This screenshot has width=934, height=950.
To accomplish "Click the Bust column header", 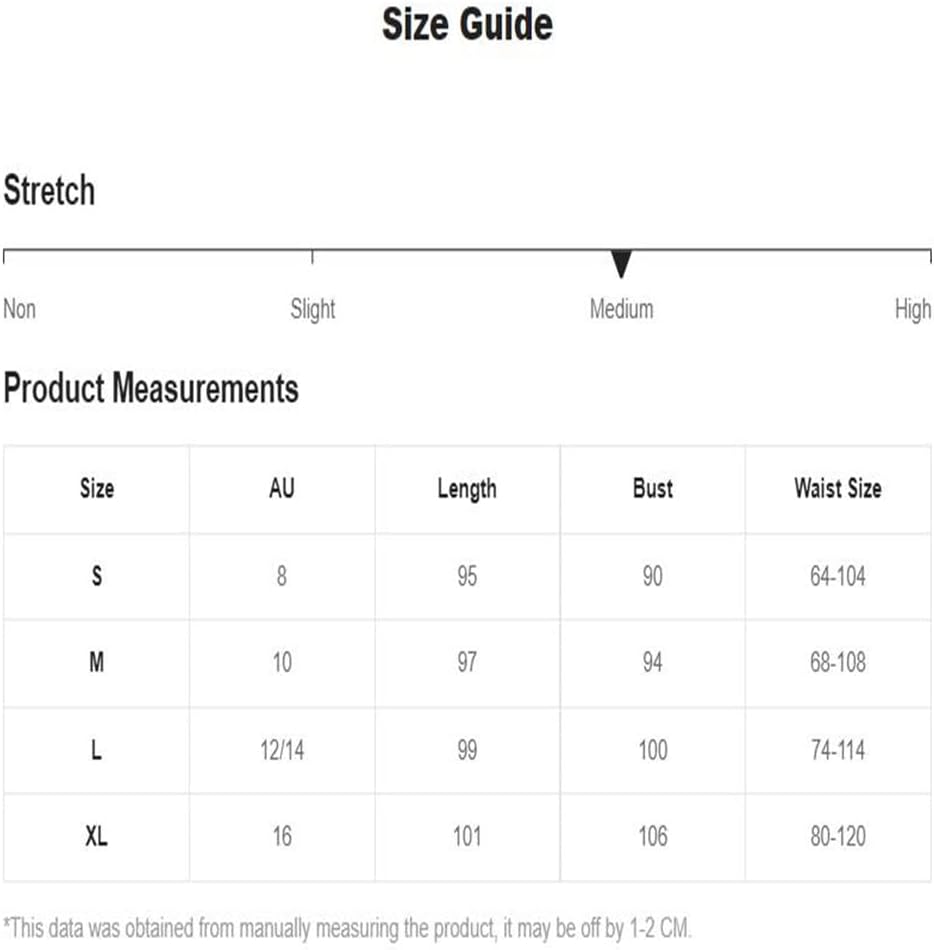I will pyautogui.click(x=652, y=488).
